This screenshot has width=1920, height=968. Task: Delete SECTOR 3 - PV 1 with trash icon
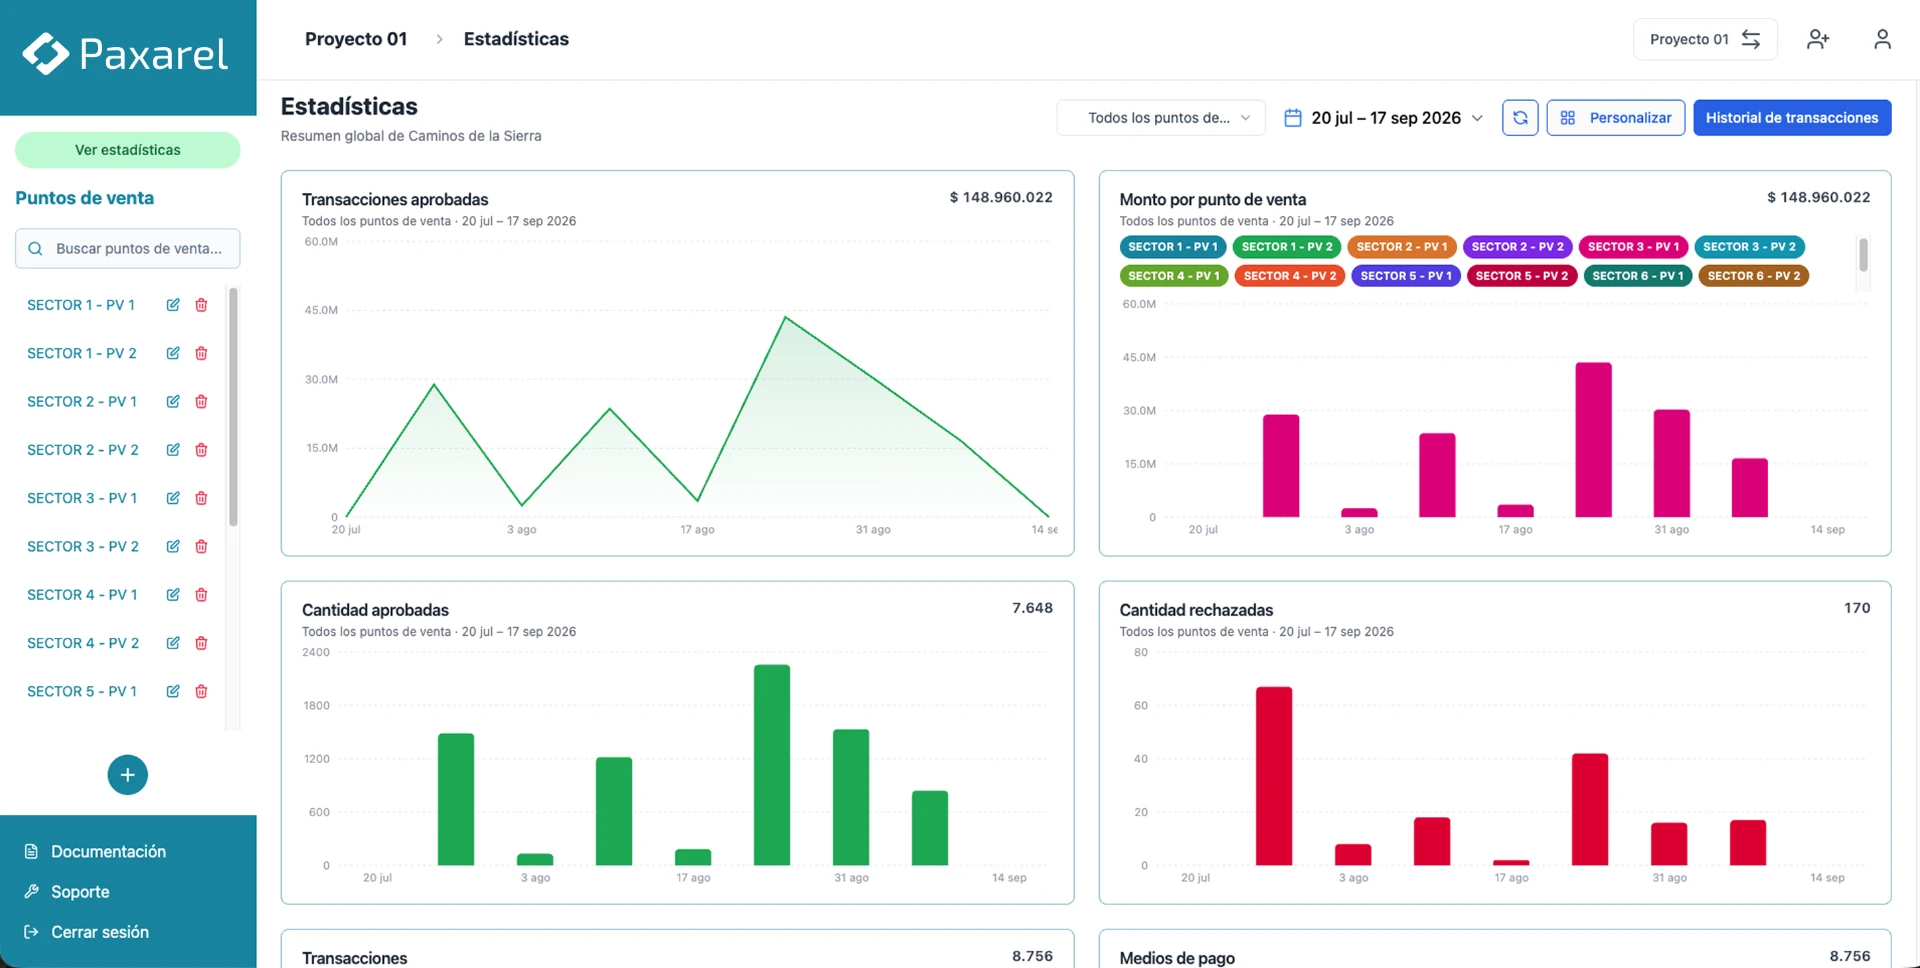pyautogui.click(x=201, y=498)
